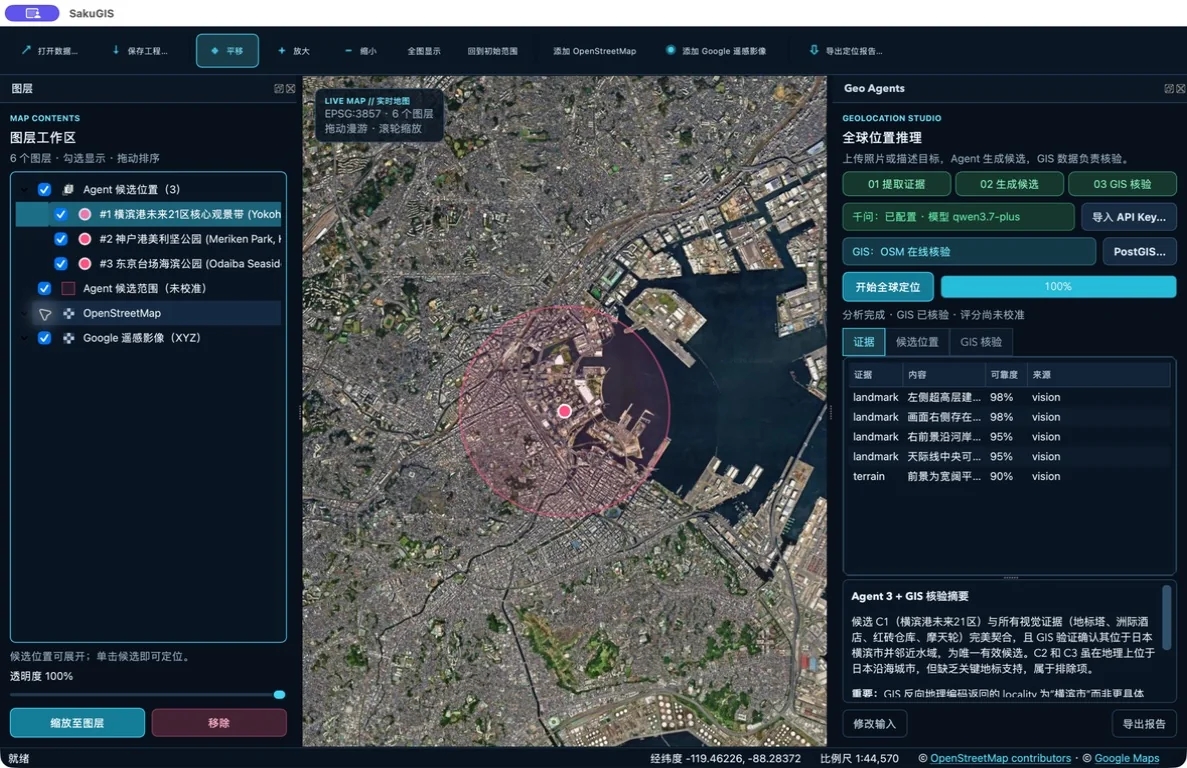The image size is (1187, 768).
Task: Click the export location report icon
Action: pyautogui.click(x=814, y=50)
